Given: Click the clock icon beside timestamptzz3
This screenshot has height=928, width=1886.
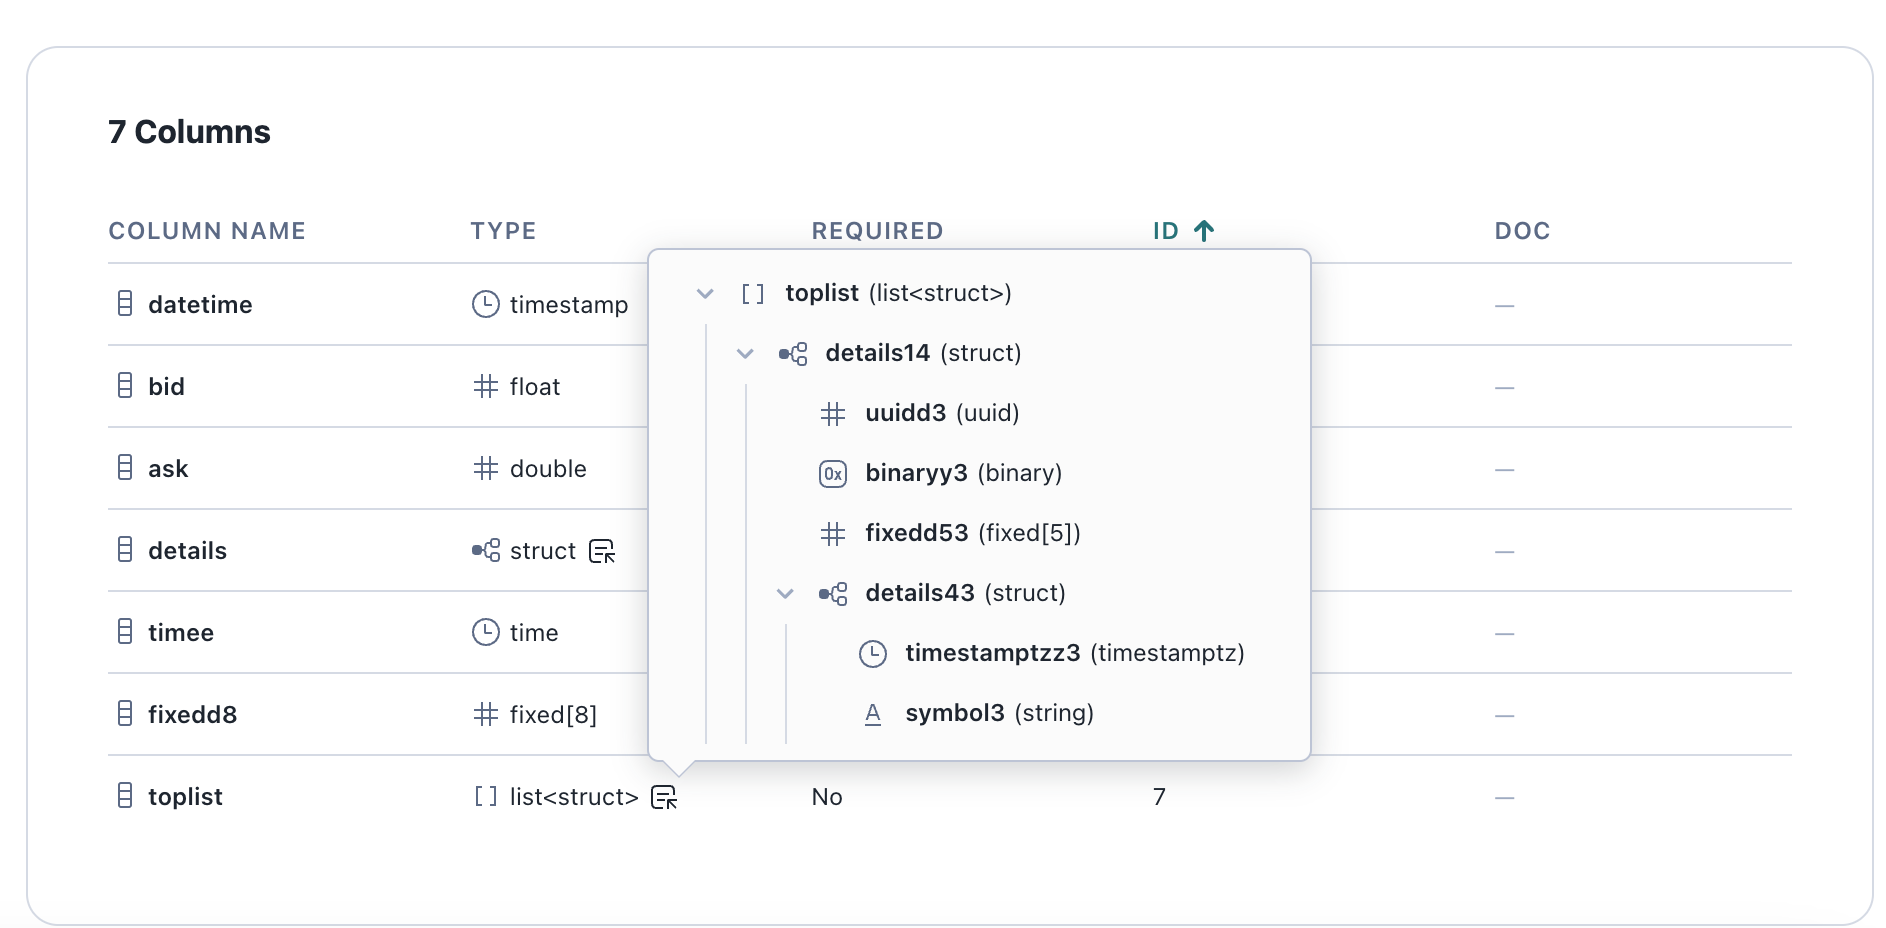Looking at the screenshot, I should pos(872,653).
